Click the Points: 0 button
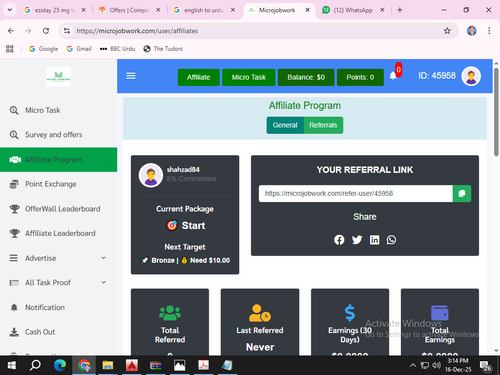Screen dimensions: 500x375 360,77
